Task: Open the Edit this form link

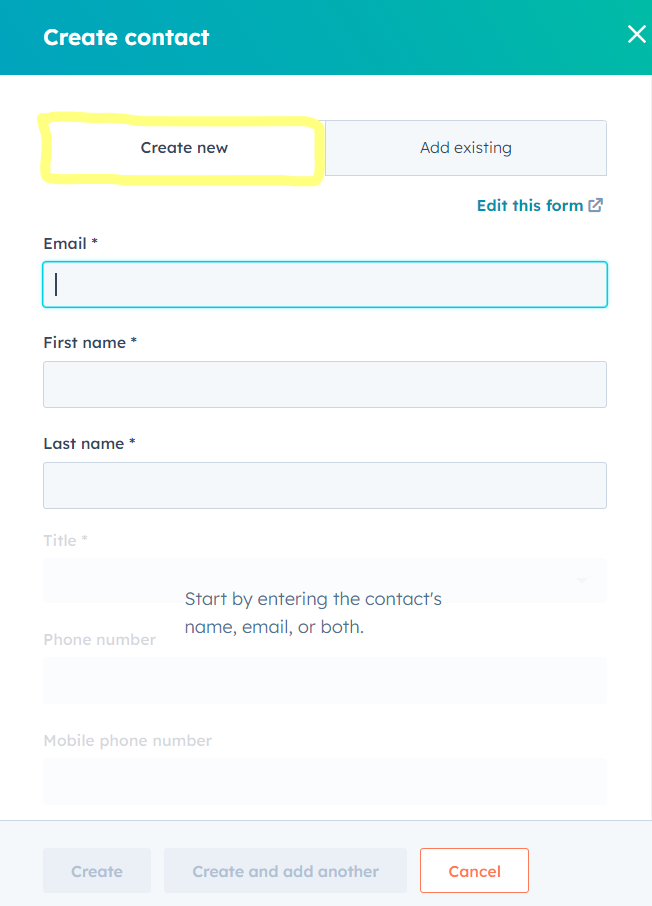Action: (529, 205)
